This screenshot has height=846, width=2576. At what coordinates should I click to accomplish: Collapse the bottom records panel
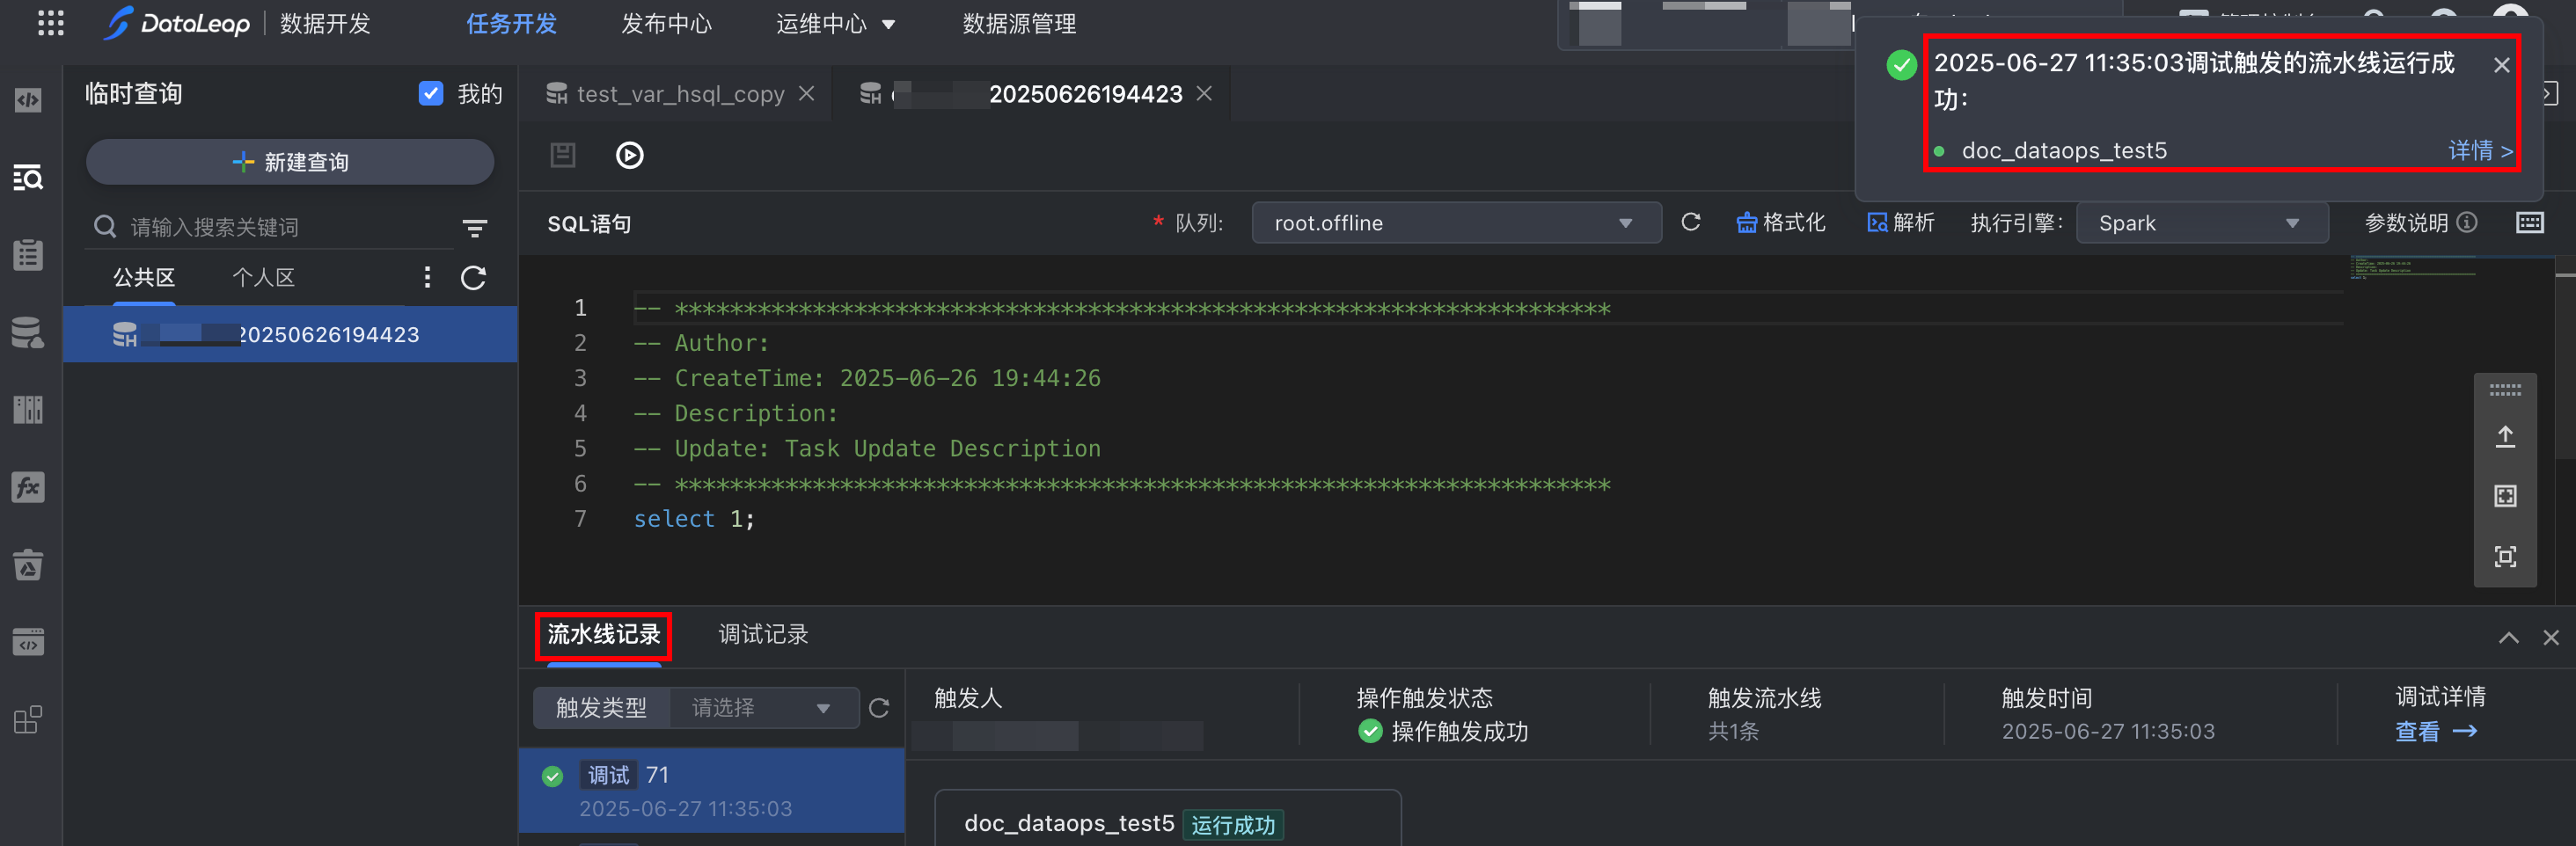point(2508,637)
